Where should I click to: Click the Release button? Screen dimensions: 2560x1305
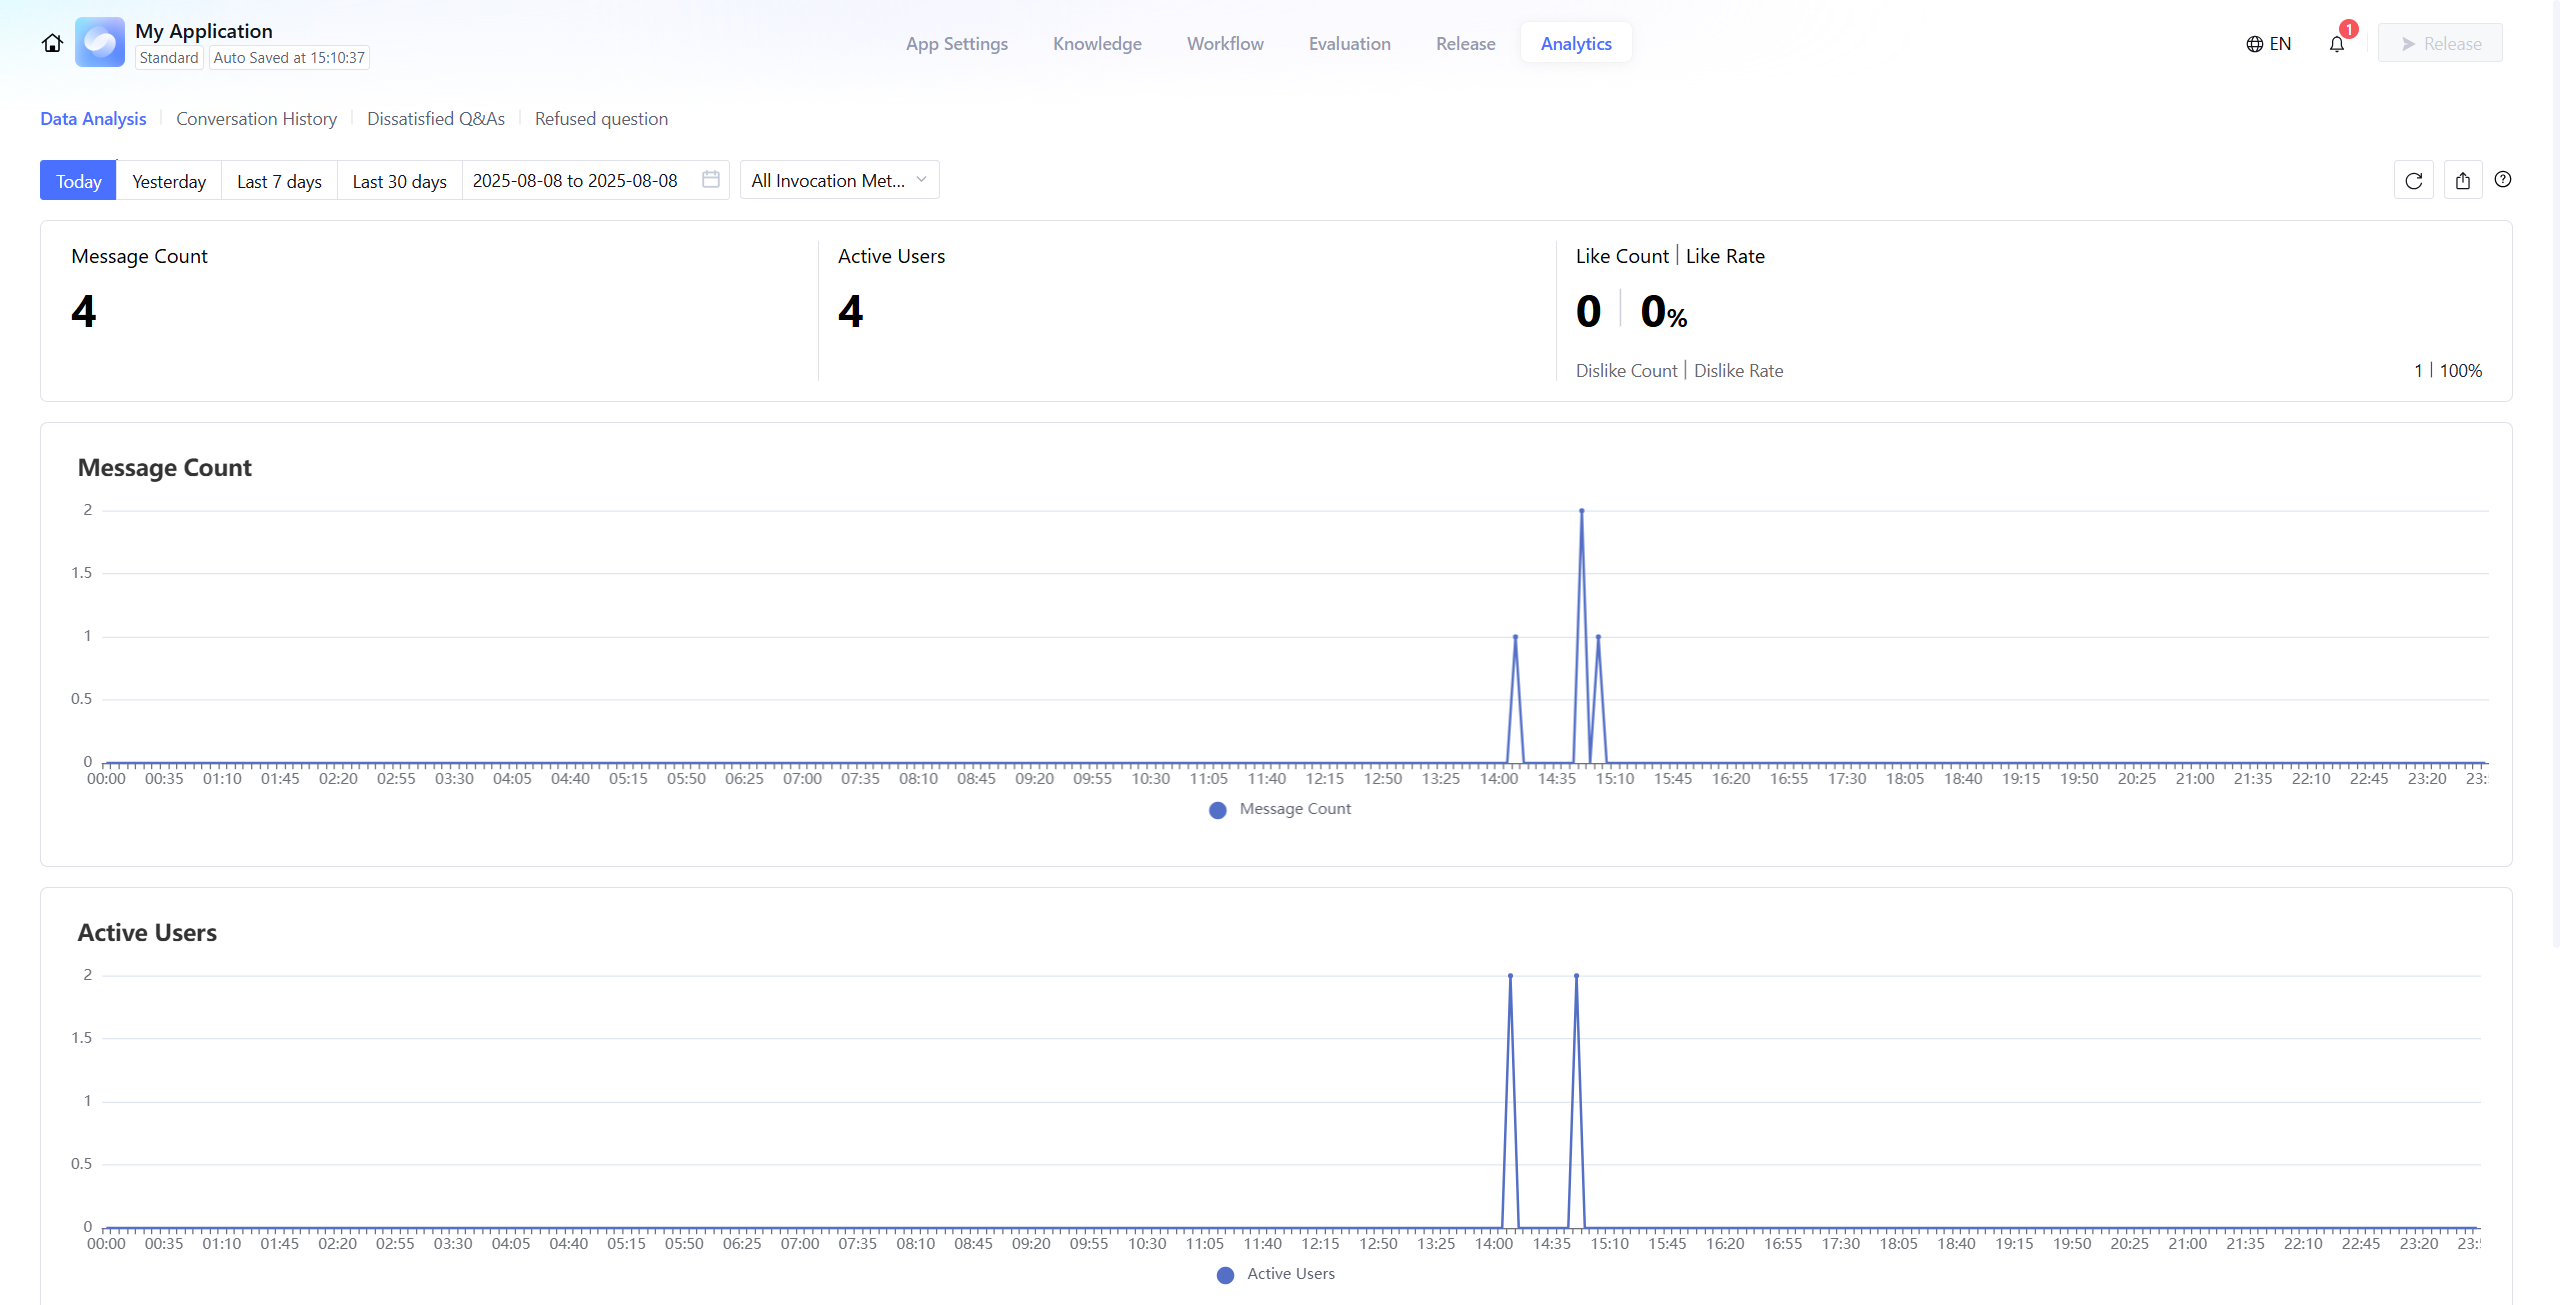(x=2440, y=44)
